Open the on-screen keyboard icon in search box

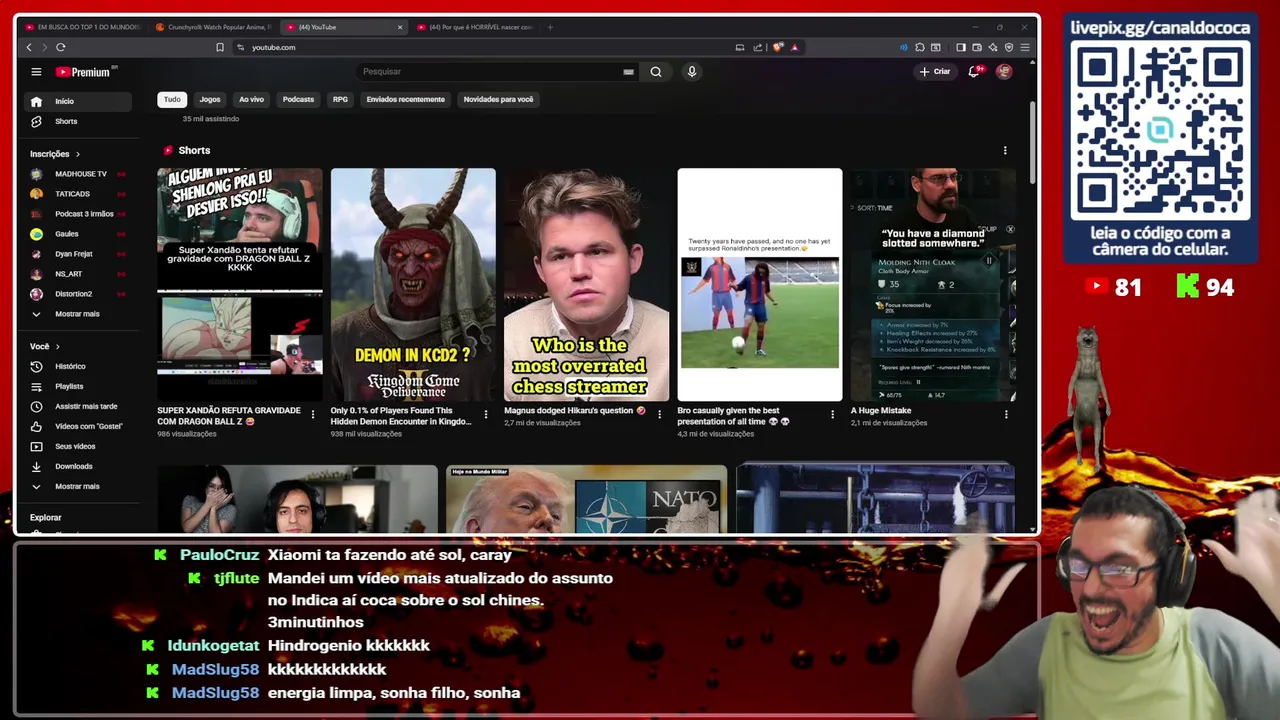pos(628,72)
